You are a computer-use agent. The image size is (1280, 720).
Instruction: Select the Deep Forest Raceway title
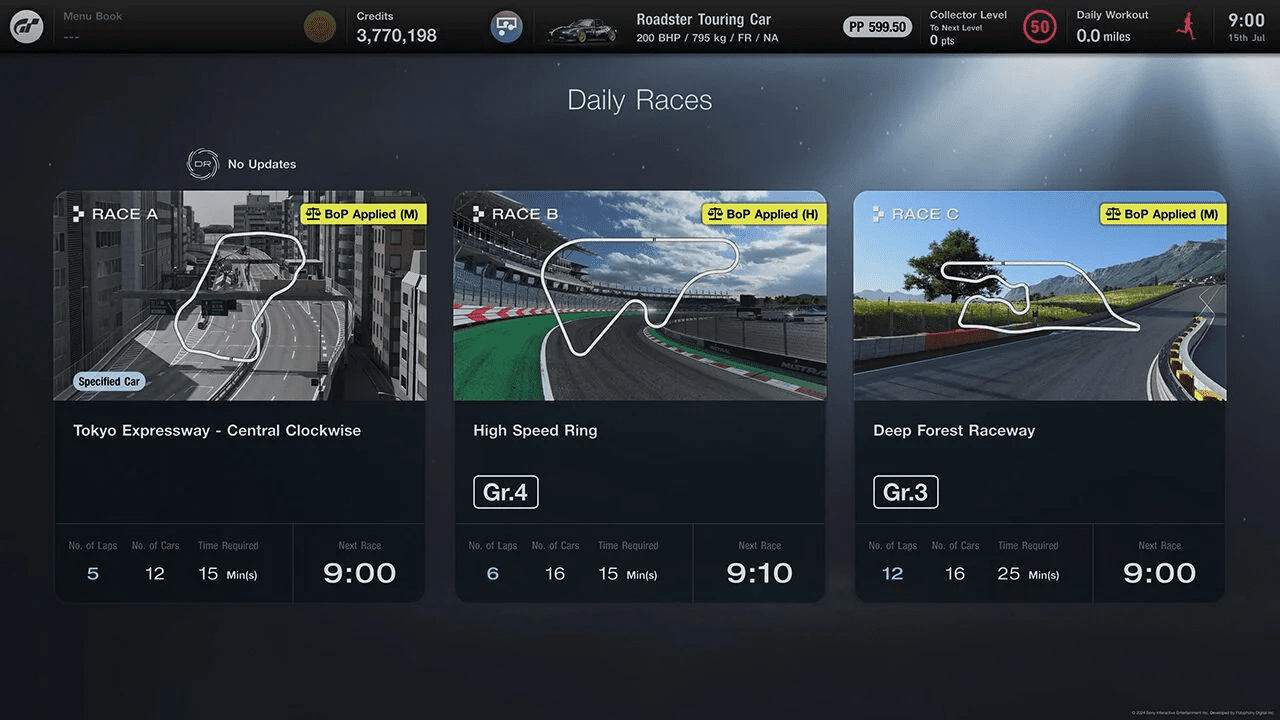[954, 431]
